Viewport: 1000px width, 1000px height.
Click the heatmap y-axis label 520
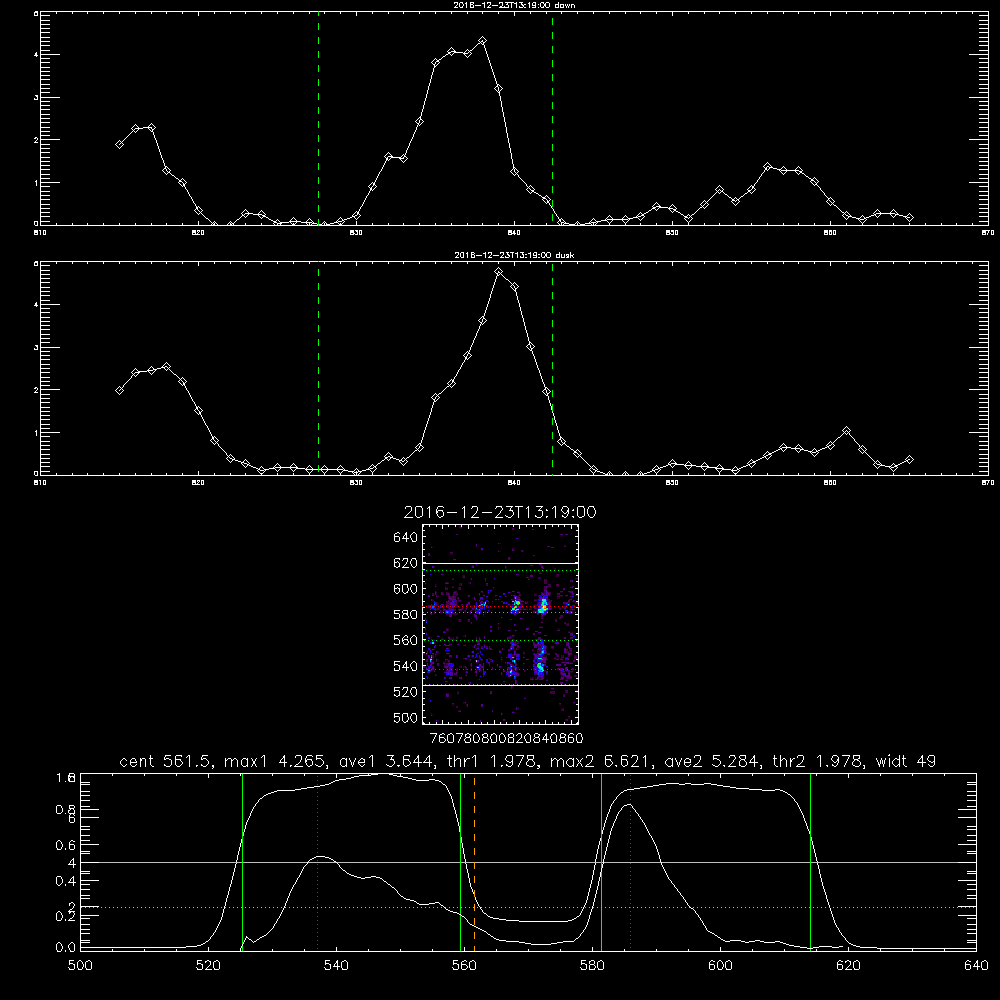coord(406,691)
